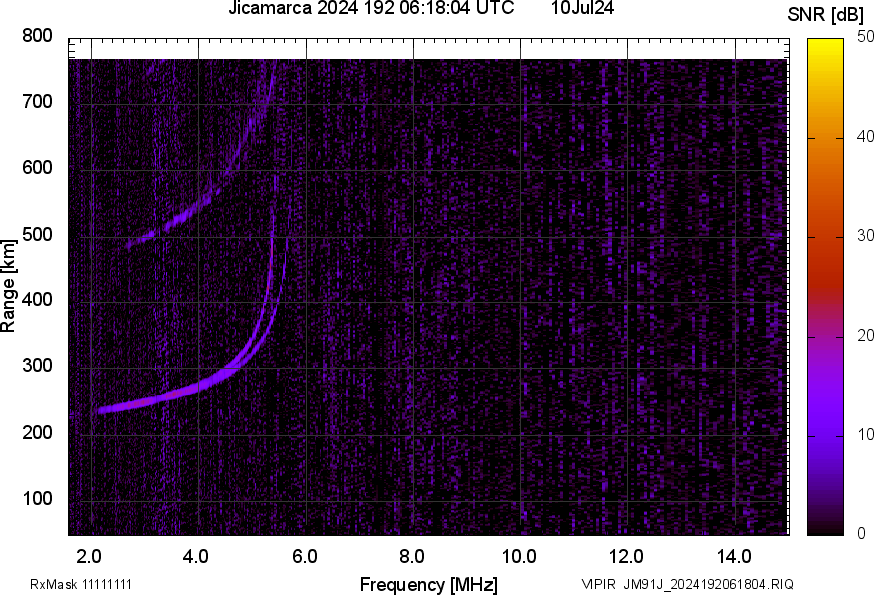Click the frequency tick label '14.0'
The width and height of the screenshot is (874, 595).
(734, 556)
